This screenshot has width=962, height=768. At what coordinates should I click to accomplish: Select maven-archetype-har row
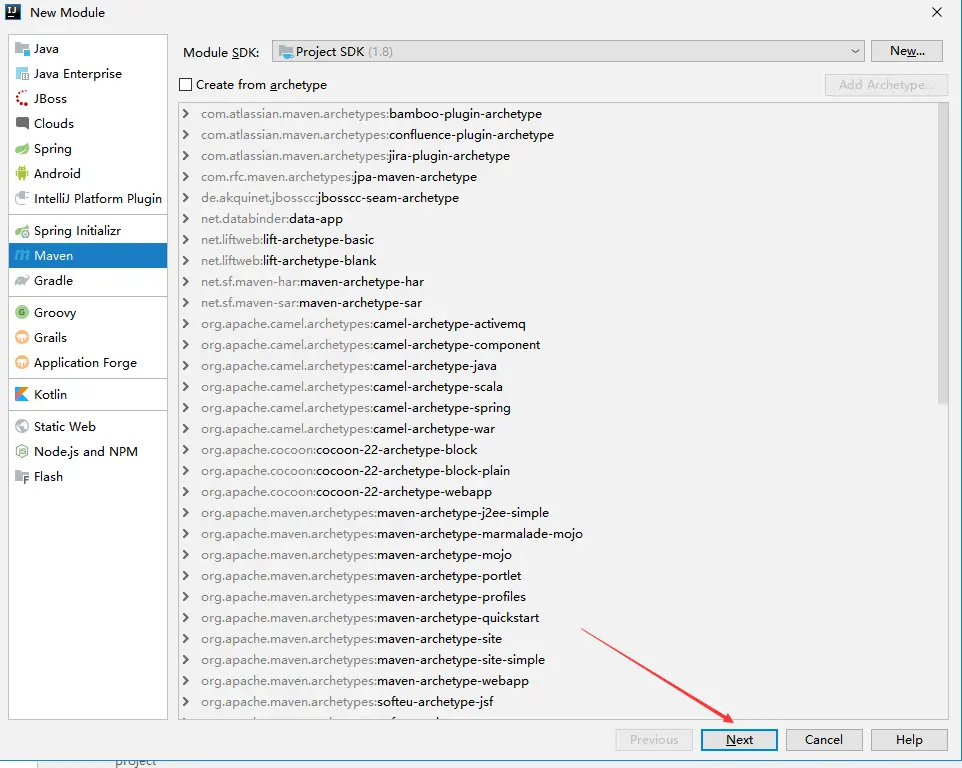[x=558, y=282]
